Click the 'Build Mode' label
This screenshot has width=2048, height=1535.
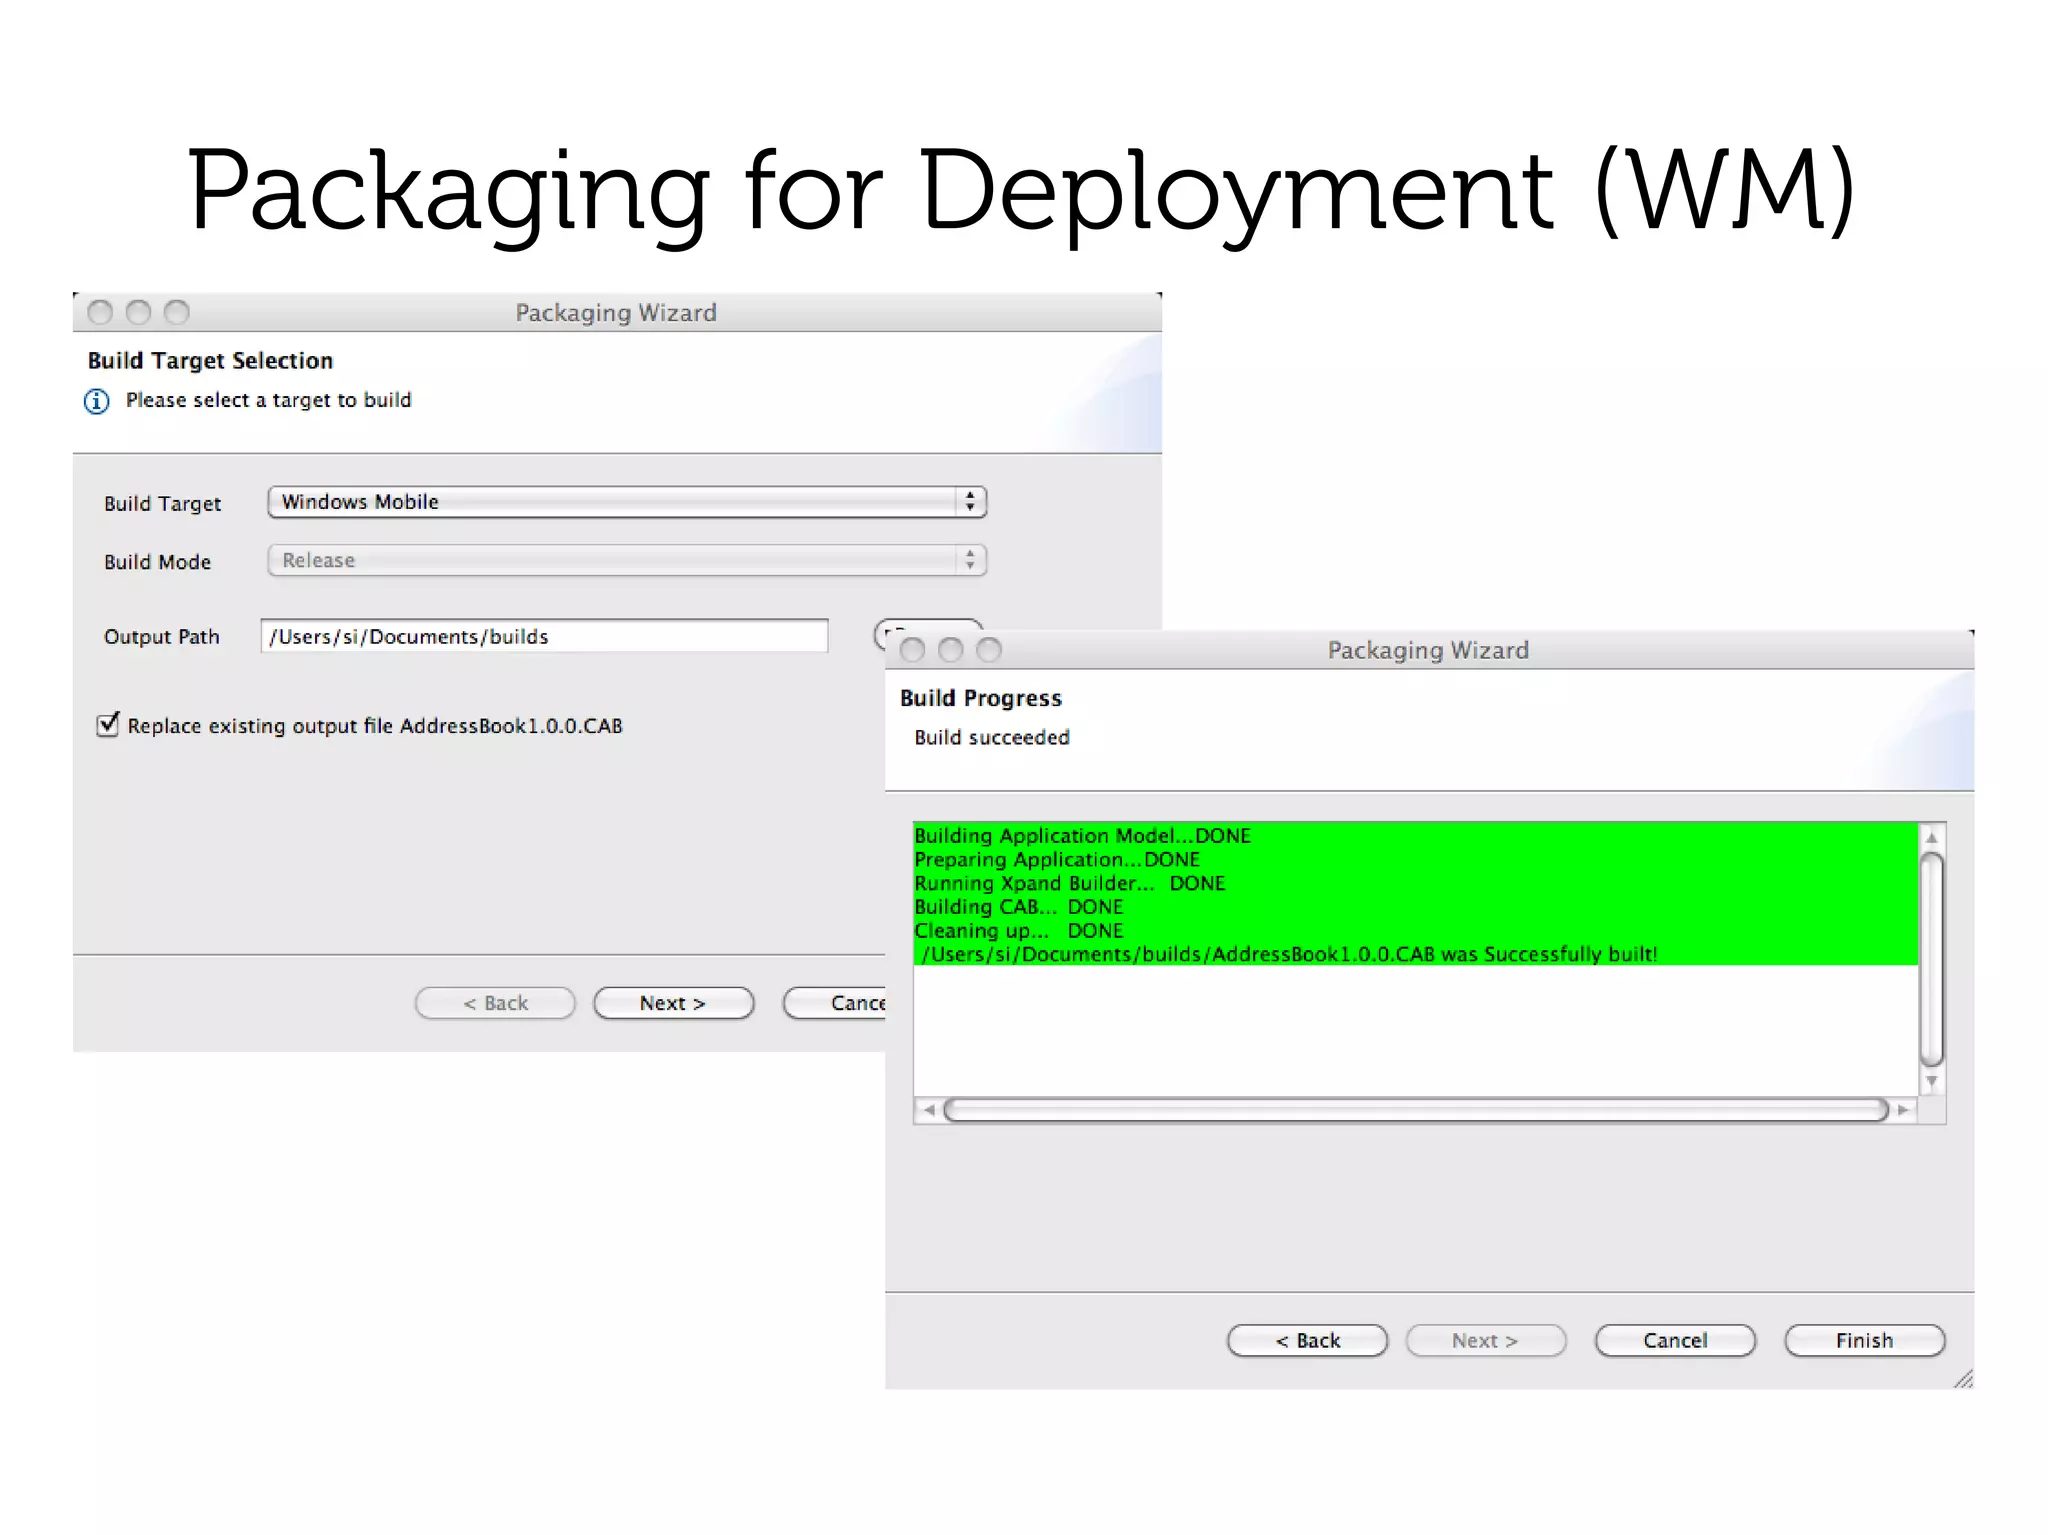click(157, 562)
